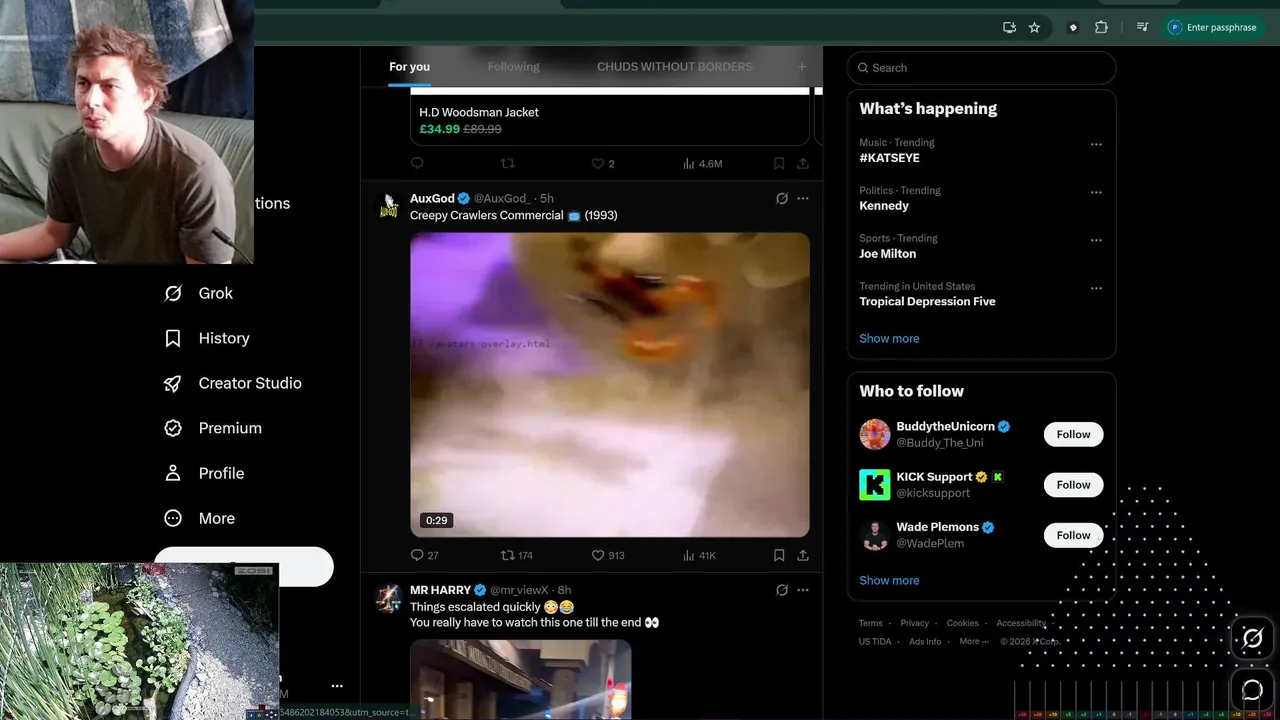Open the Premium page
The width and height of the screenshot is (1280, 720).
pyautogui.click(x=213, y=428)
